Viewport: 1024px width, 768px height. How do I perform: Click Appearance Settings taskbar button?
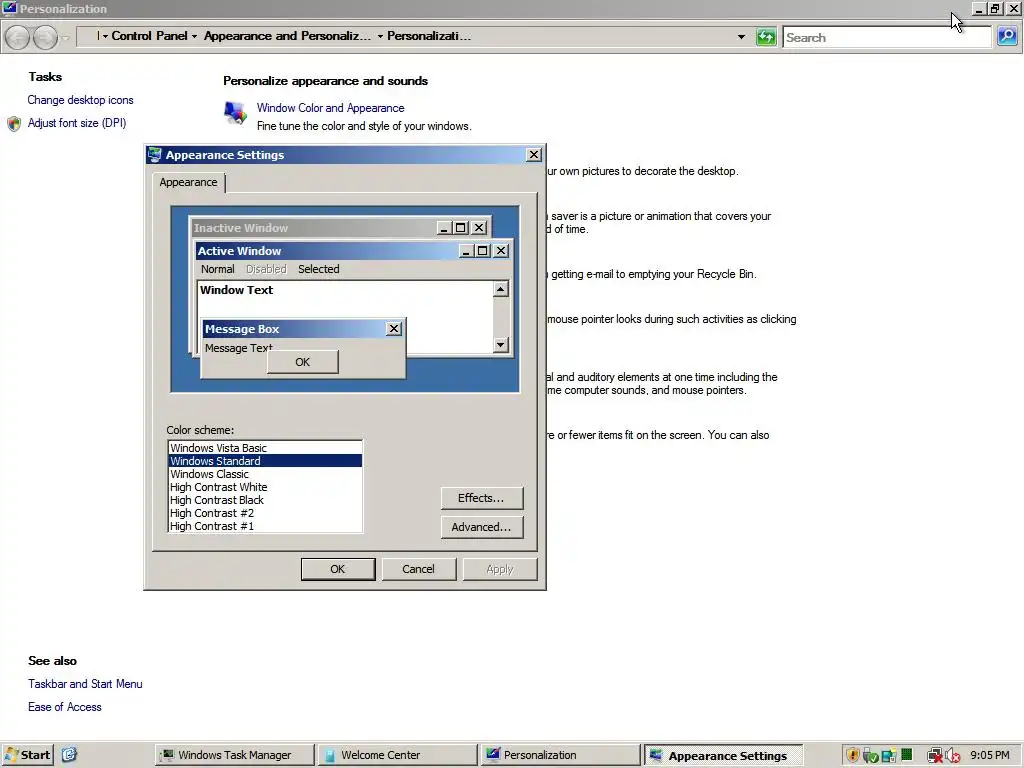(723, 755)
